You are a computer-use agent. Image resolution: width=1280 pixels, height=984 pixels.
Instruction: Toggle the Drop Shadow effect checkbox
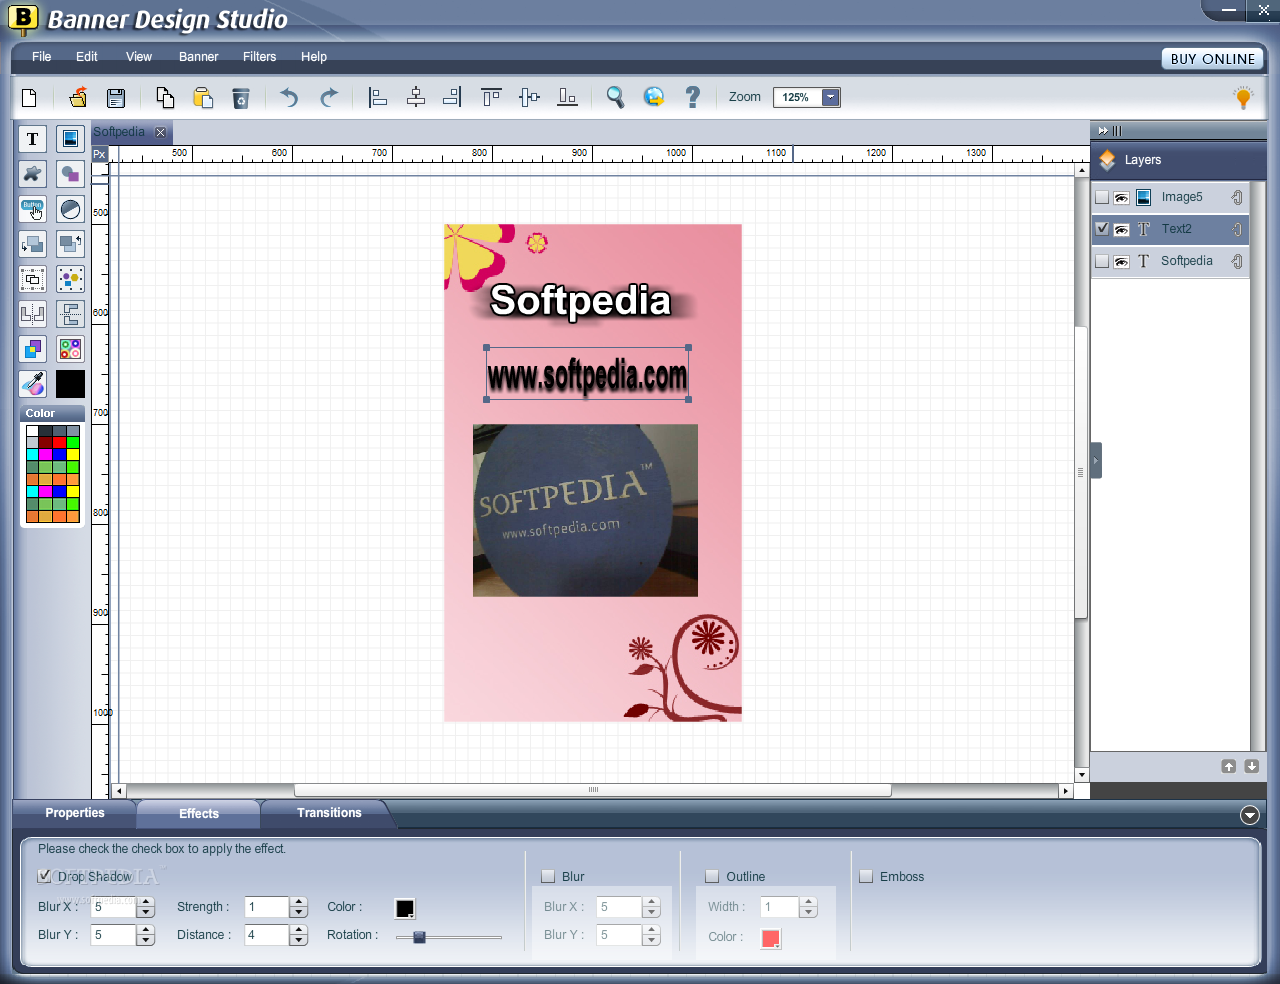click(x=44, y=876)
